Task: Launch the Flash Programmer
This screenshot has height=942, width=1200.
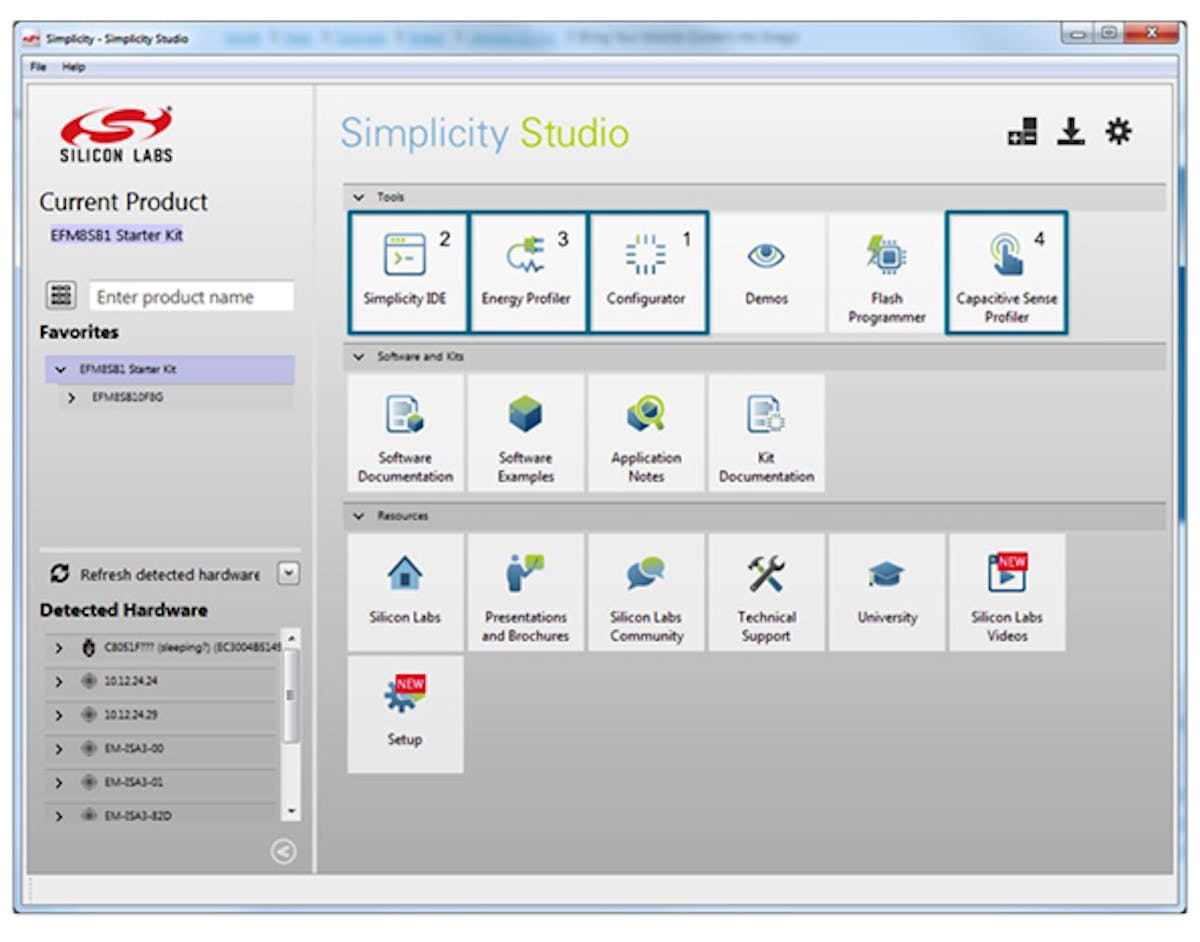Action: [886, 272]
